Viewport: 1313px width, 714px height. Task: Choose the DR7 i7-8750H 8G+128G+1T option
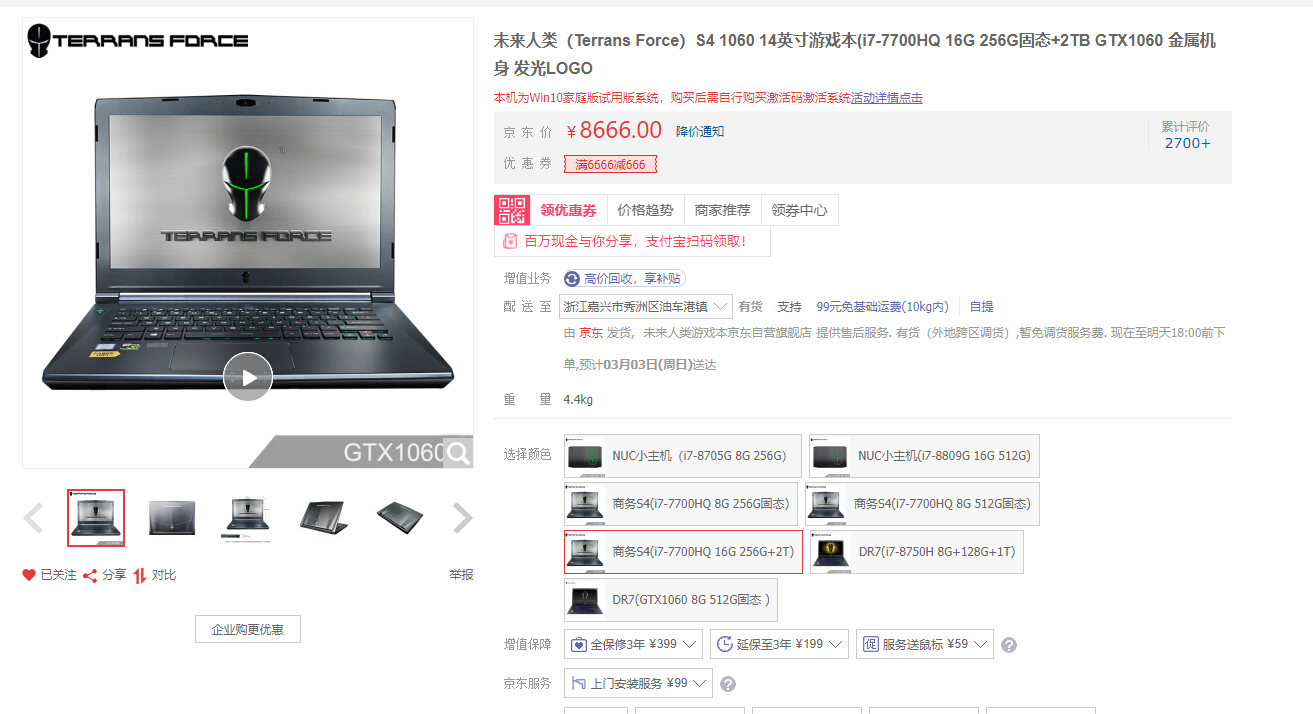point(916,552)
